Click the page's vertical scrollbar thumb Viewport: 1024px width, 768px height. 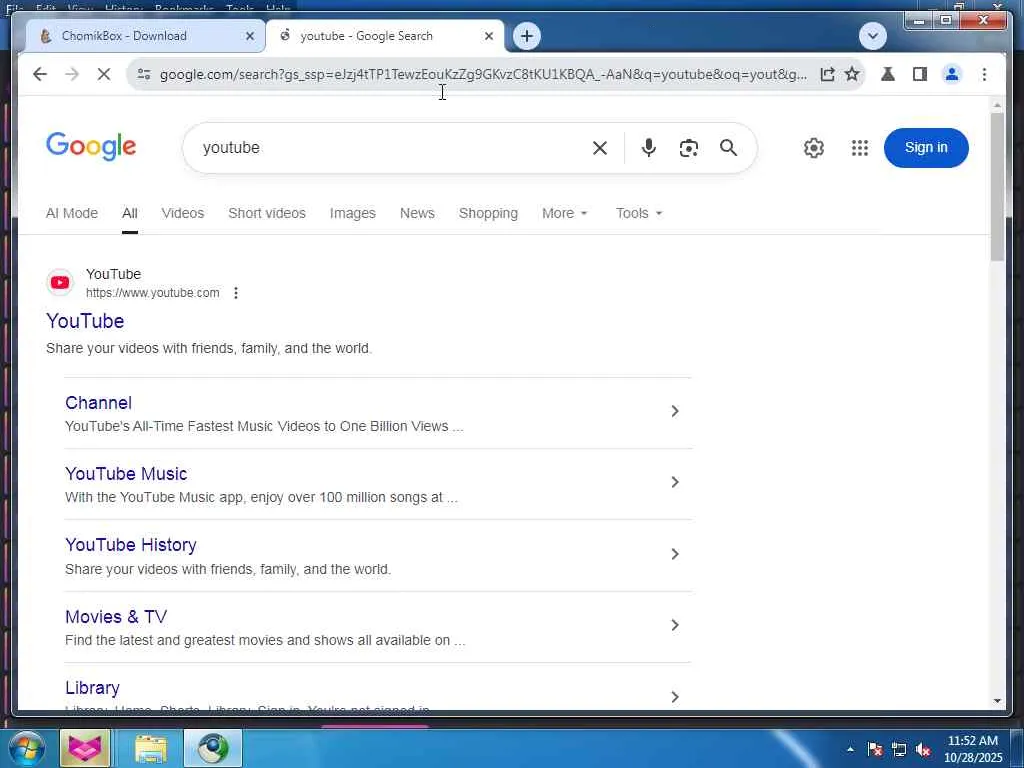[x=997, y=187]
